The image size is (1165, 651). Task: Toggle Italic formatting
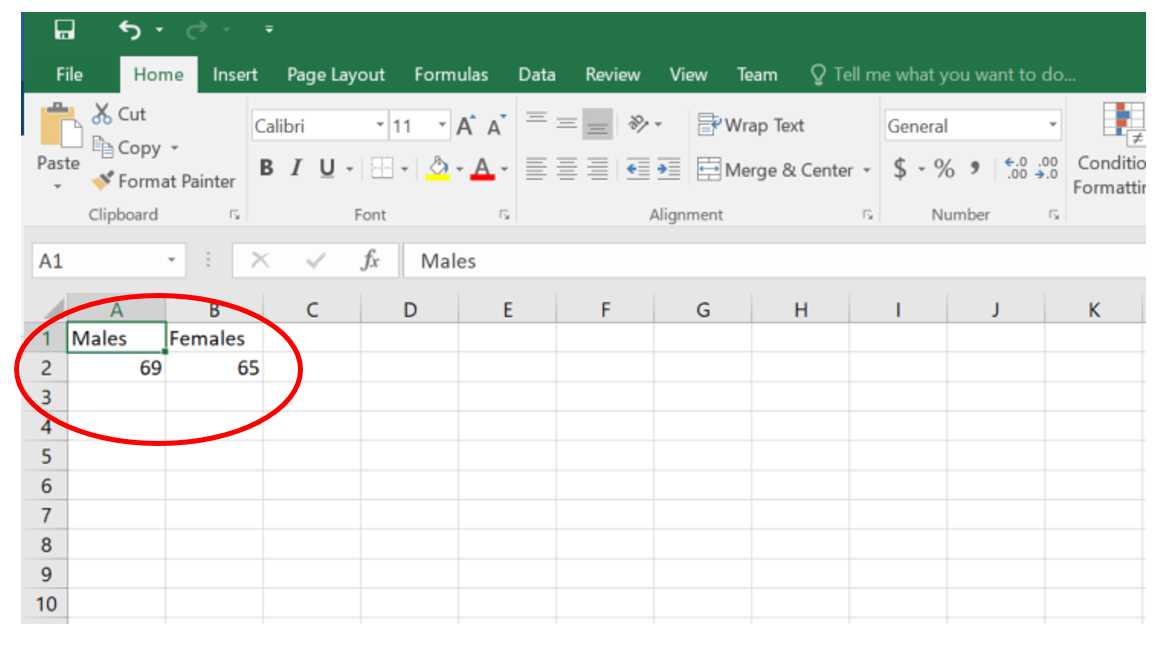296,169
